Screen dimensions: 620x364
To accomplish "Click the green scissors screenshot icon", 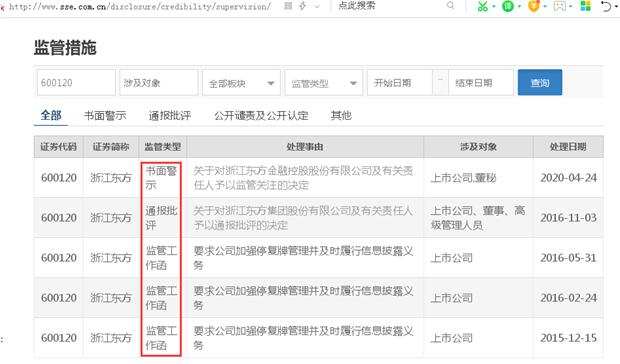I will tap(482, 6).
